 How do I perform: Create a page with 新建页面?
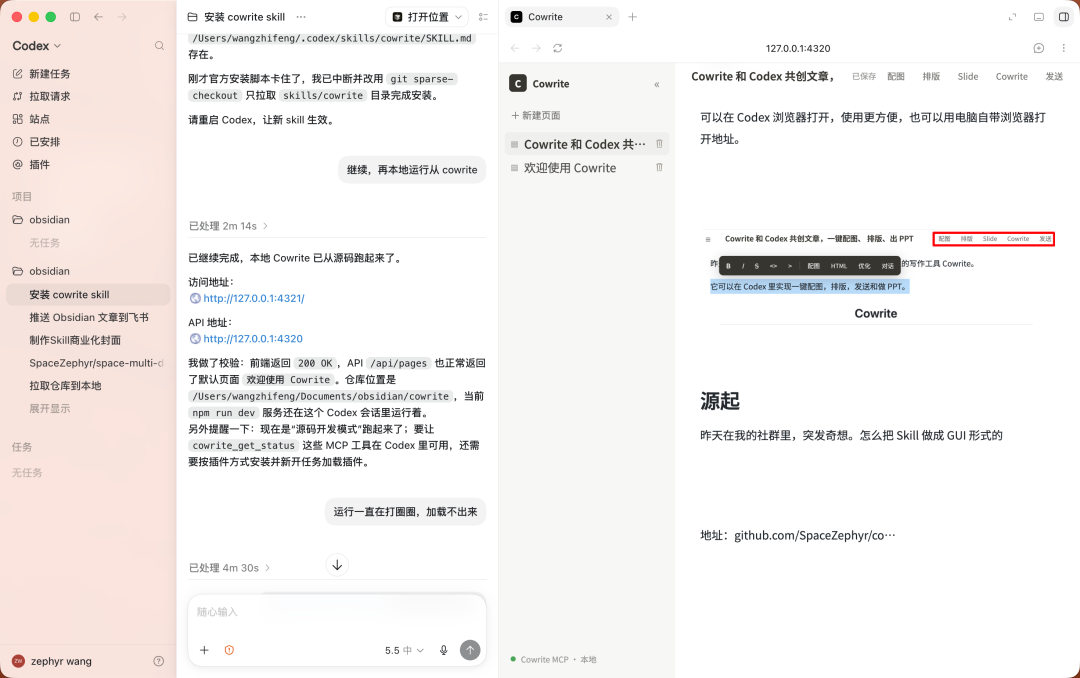tap(536, 115)
